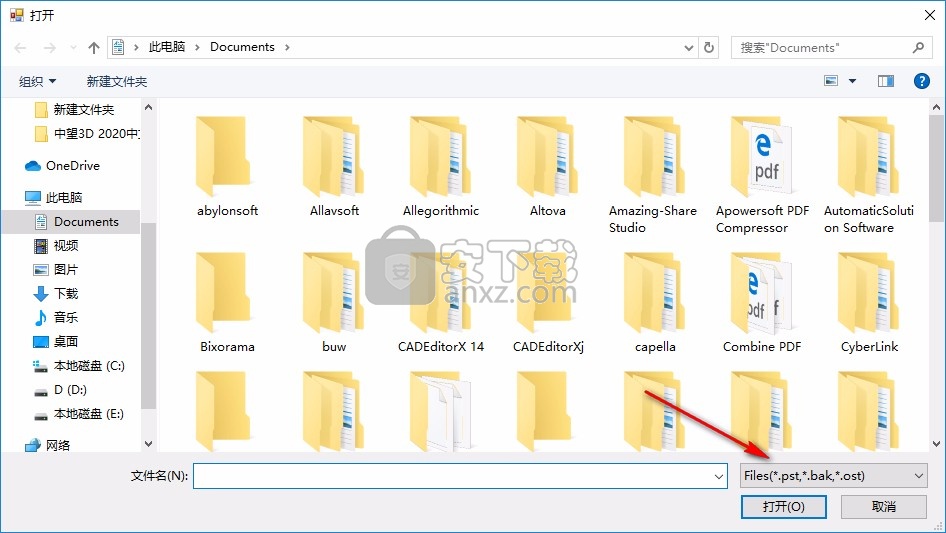The width and height of the screenshot is (946, 533).
Task: Open the file name history dropdown
Action: click(x=719, y=476)
